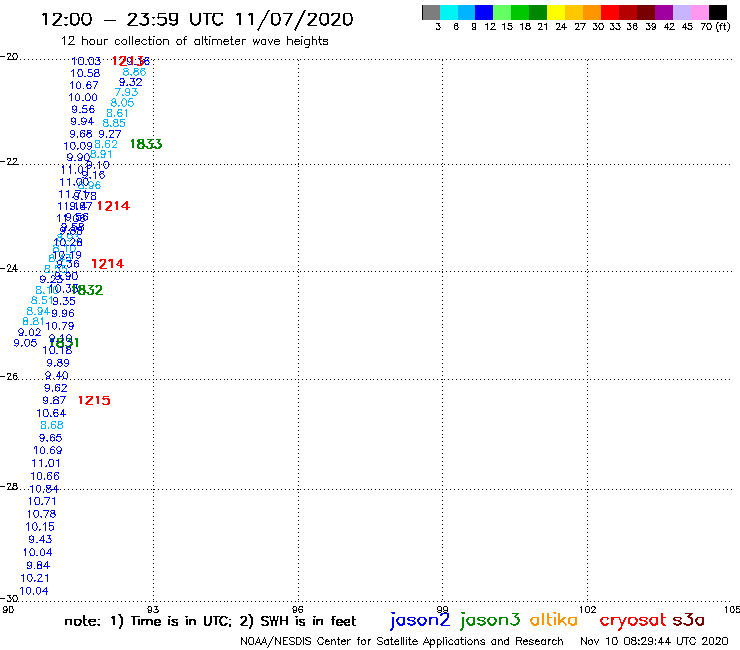
Task: Click the wave height value 9.96
Action: point(63,313)
